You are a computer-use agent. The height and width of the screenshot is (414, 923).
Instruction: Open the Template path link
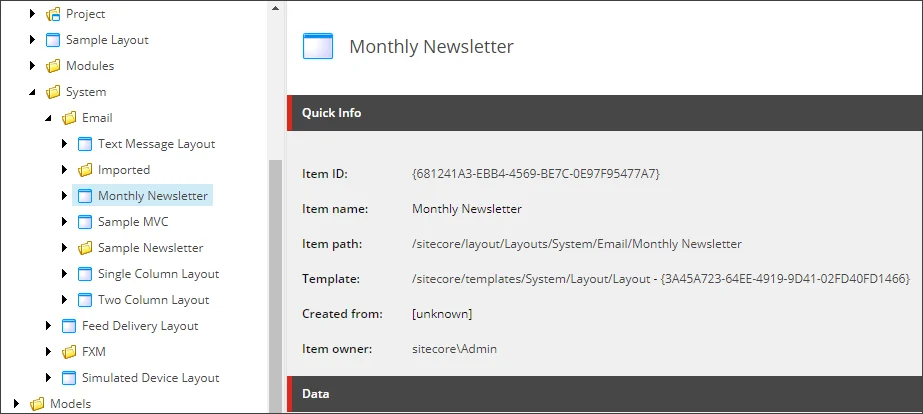661,279
